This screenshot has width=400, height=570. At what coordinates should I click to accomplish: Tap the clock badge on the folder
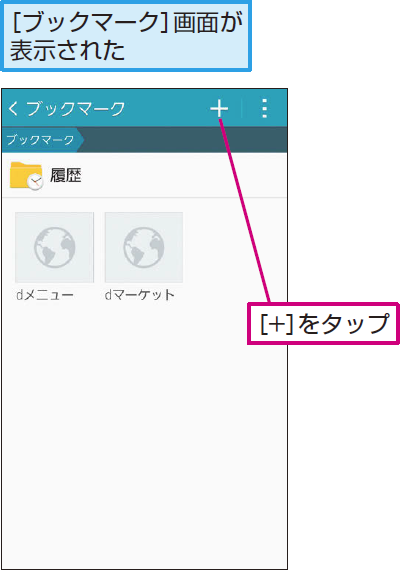[x=35, y=181]
